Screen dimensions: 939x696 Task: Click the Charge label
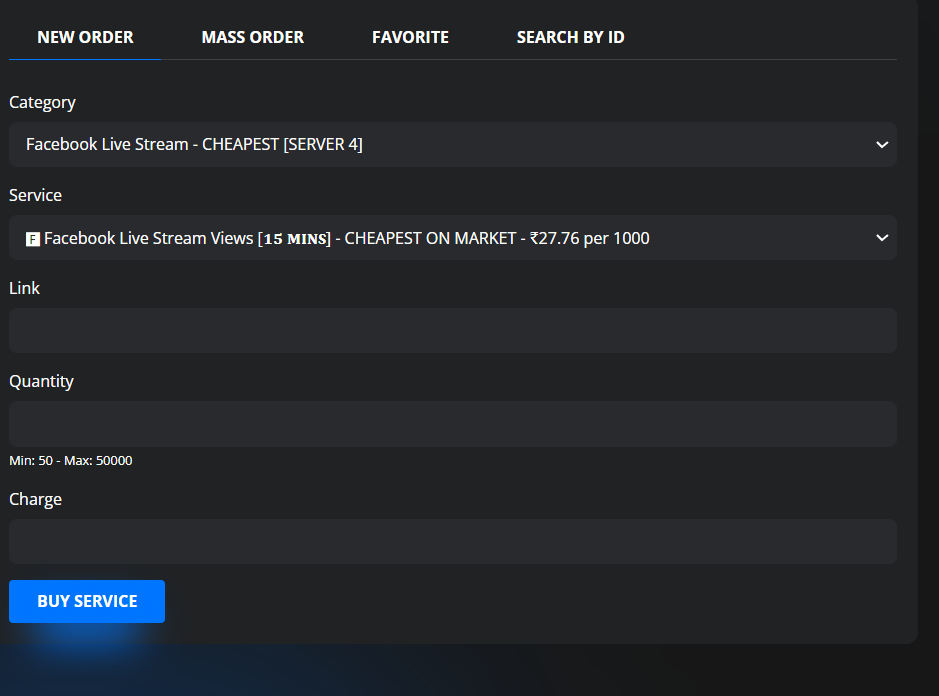click(35, 500)
